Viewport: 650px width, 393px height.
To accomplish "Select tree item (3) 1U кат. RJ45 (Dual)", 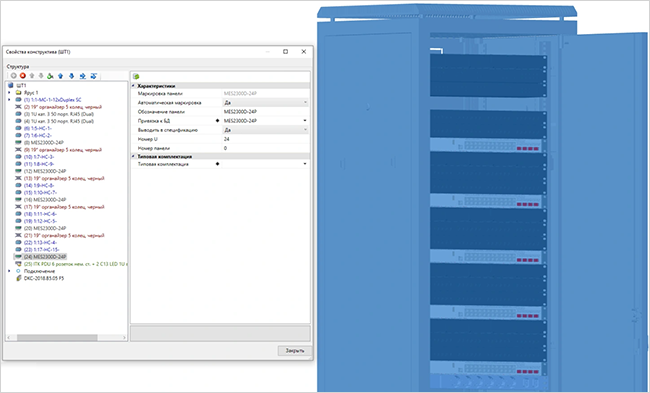I will pyautogui.click(x=59, y=114).
